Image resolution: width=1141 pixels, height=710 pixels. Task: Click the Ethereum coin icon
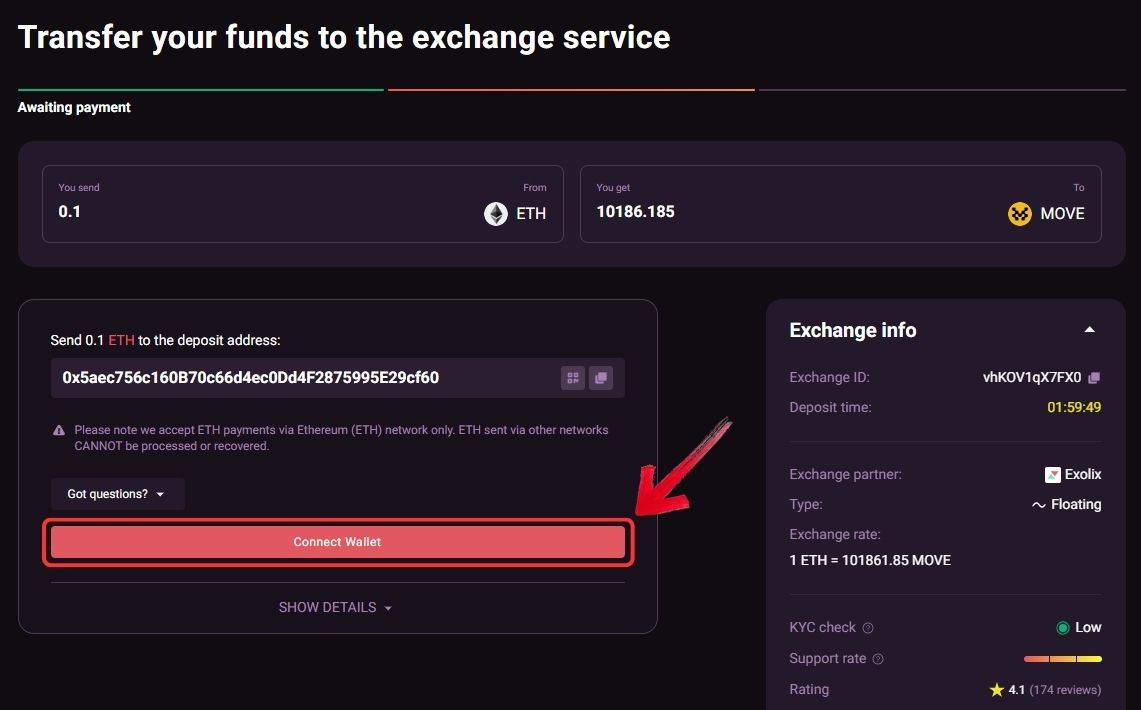496,213
